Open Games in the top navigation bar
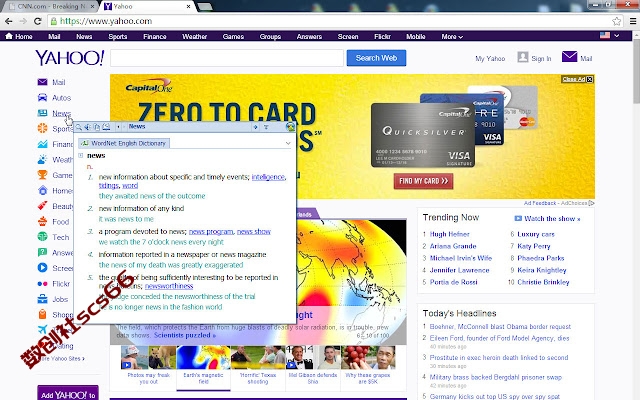The width and height of the screenshot is (640, 400). click(x=233, y=37)
